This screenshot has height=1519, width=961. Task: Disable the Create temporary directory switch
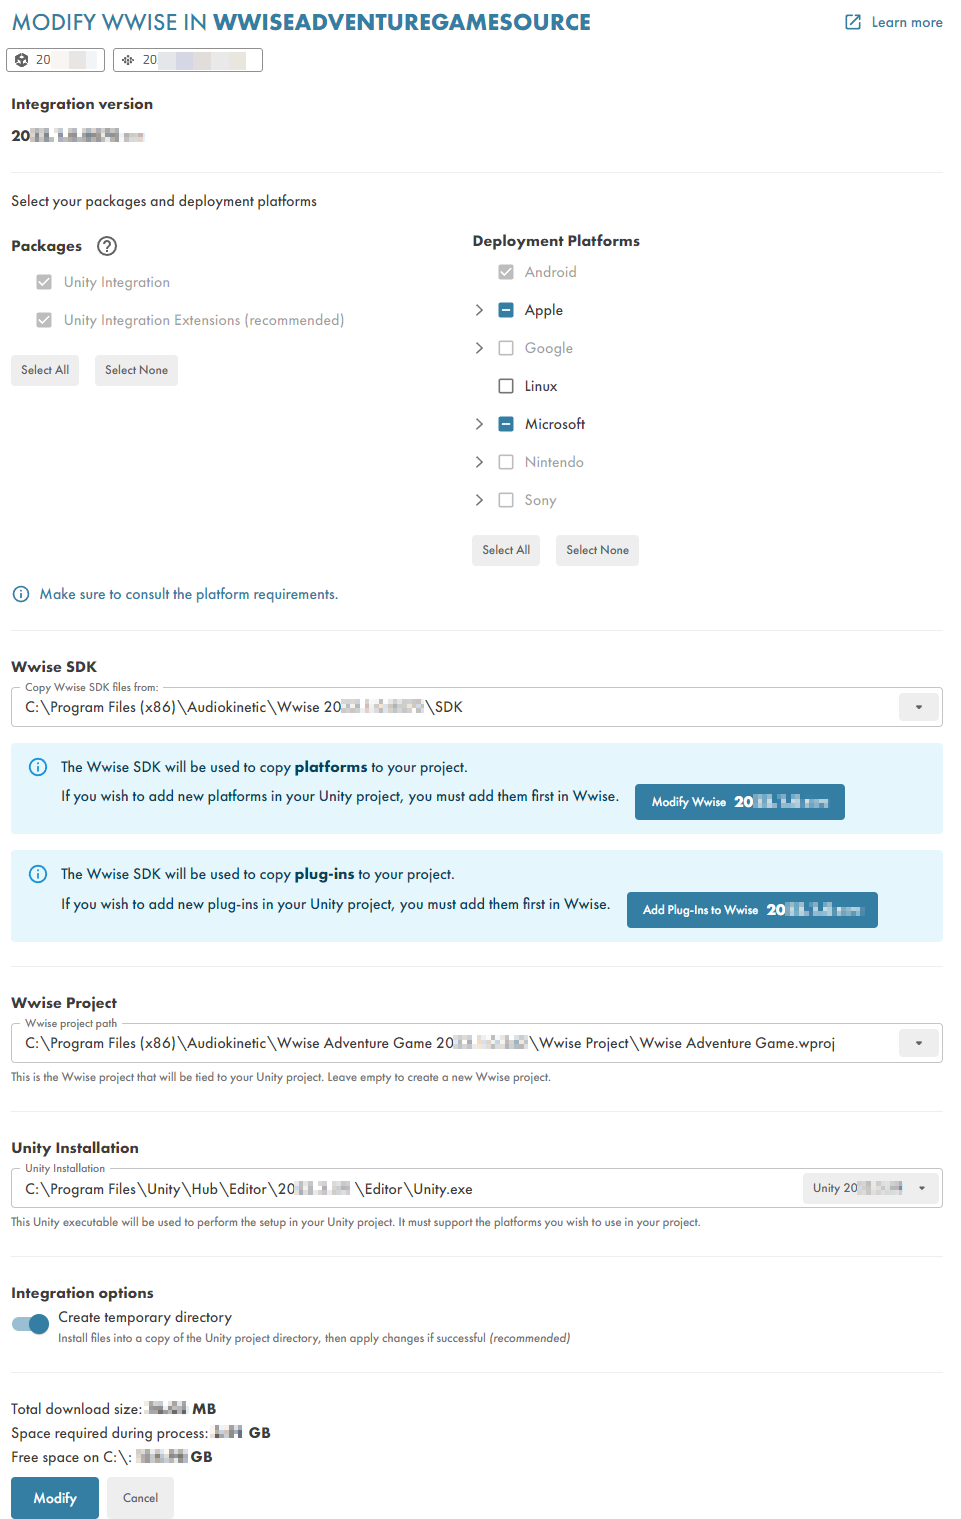click(x=30, y=1324)
